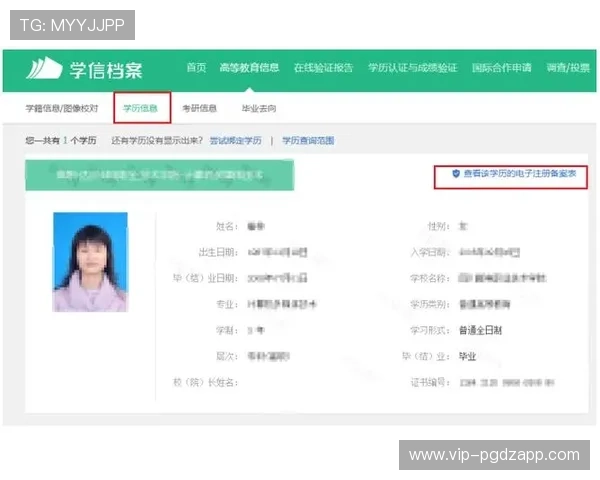The width and height of the screenshot is (600, 480).
Task: Click the 学信档案 logo icon
Action: click(x=45, y=69)
